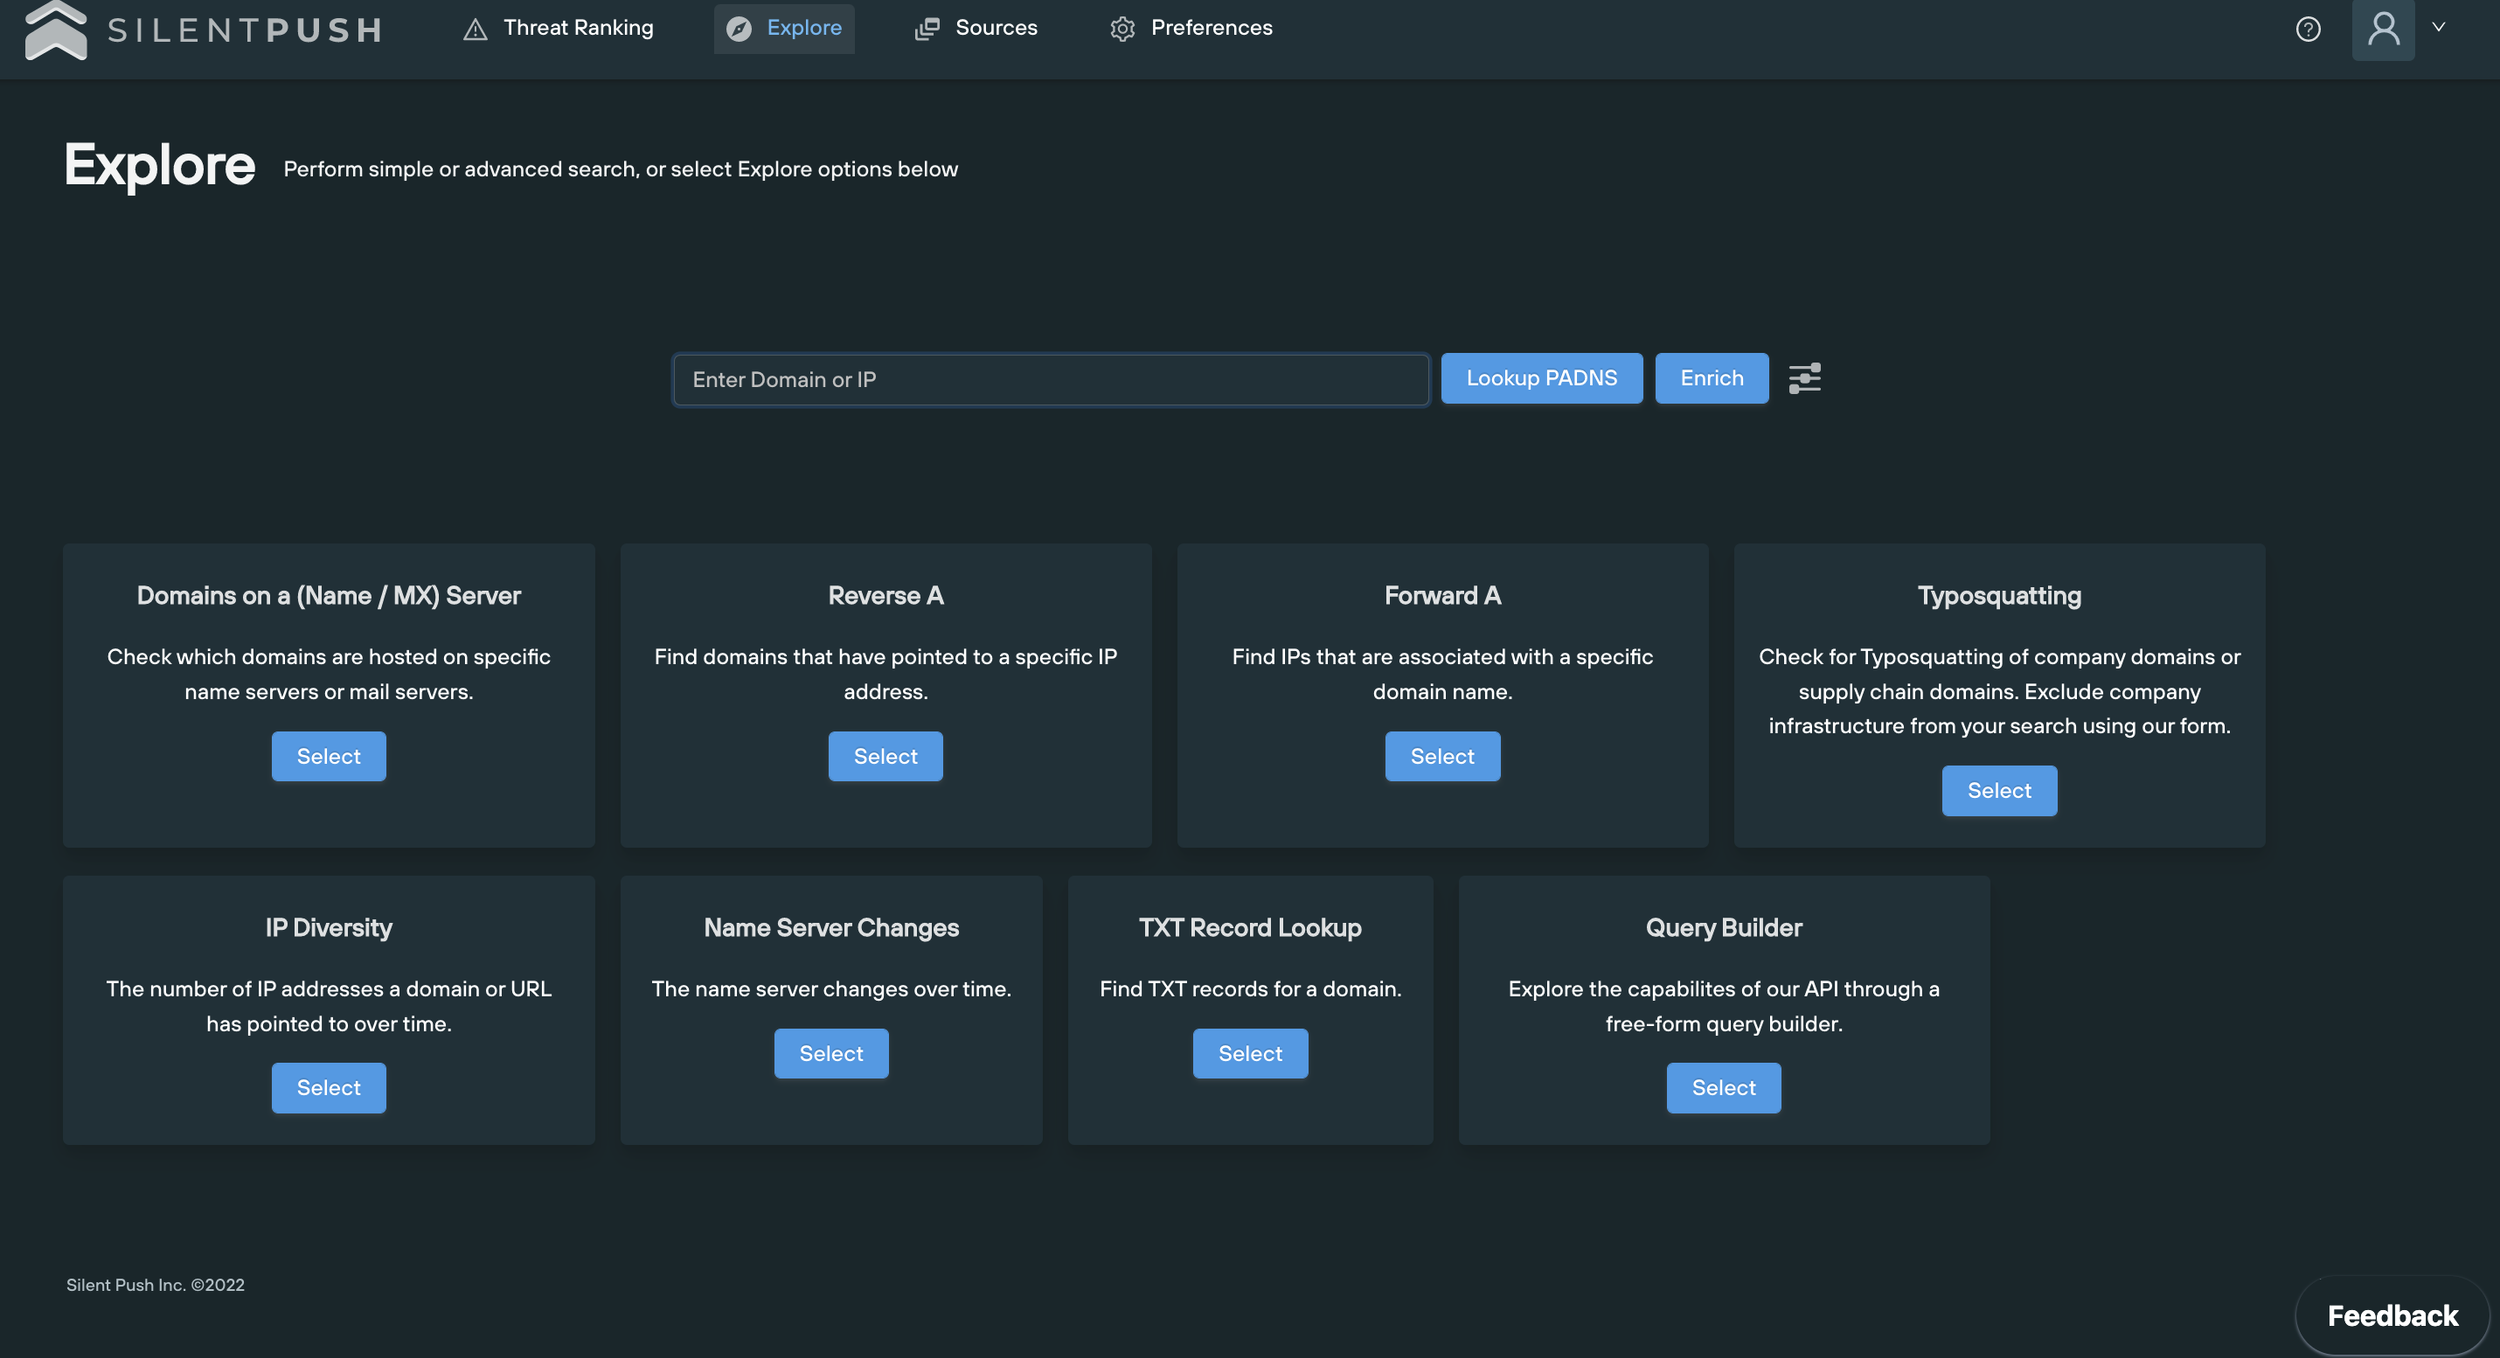This screenshot has height=1358, width=2500.
Task: Select the Reverse A option
Action: click(x=886, y=756)
